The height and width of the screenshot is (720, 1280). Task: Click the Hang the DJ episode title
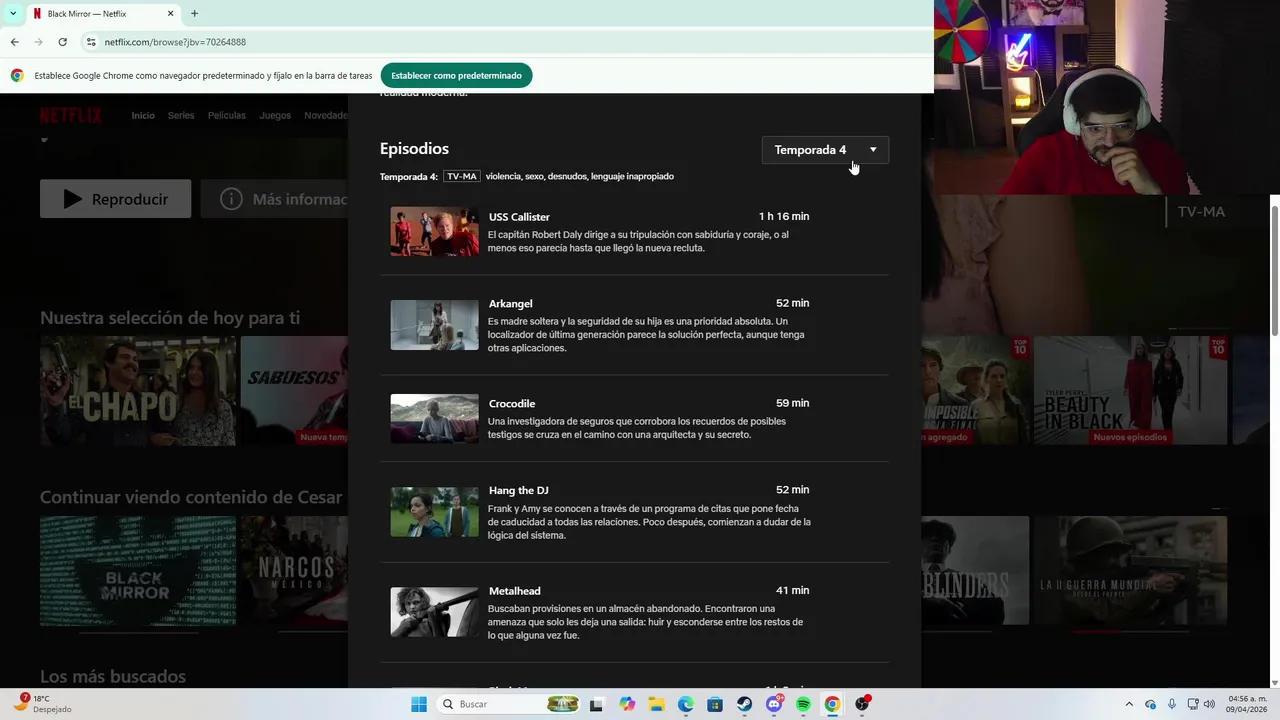click(518, 490)
